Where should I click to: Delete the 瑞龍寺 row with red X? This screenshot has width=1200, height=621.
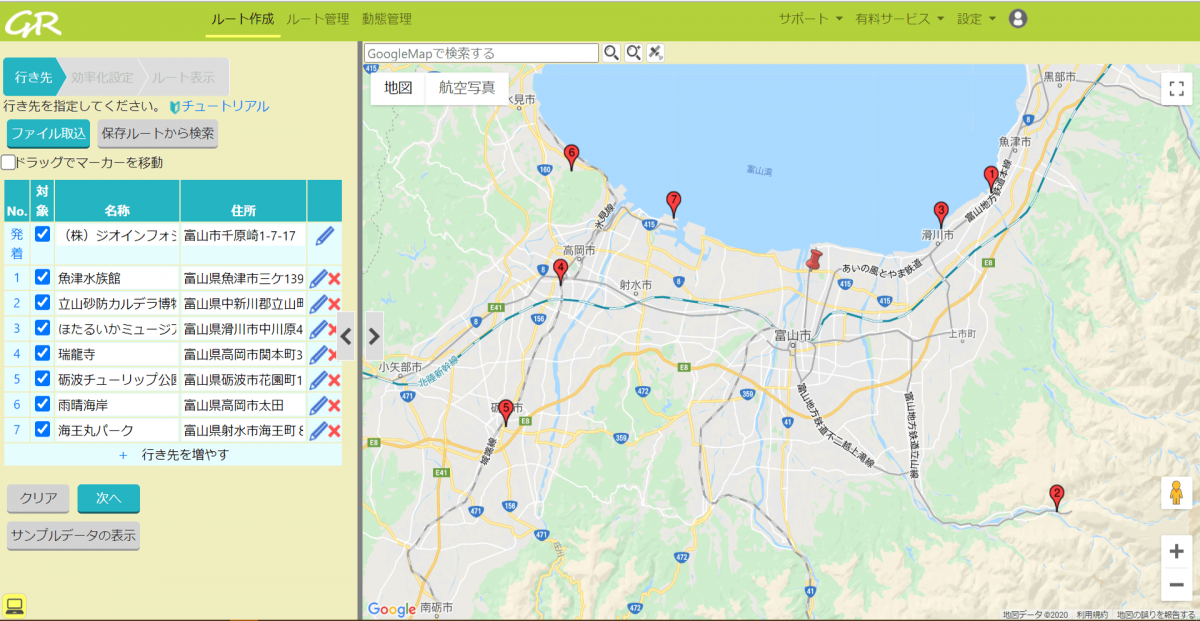pyautogui.click(x=335, y=354)
